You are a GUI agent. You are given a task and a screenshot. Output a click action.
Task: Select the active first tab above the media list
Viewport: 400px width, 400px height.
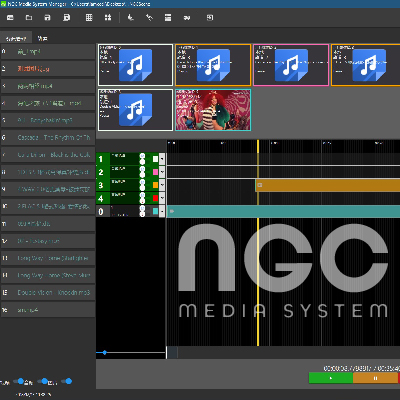16,38
